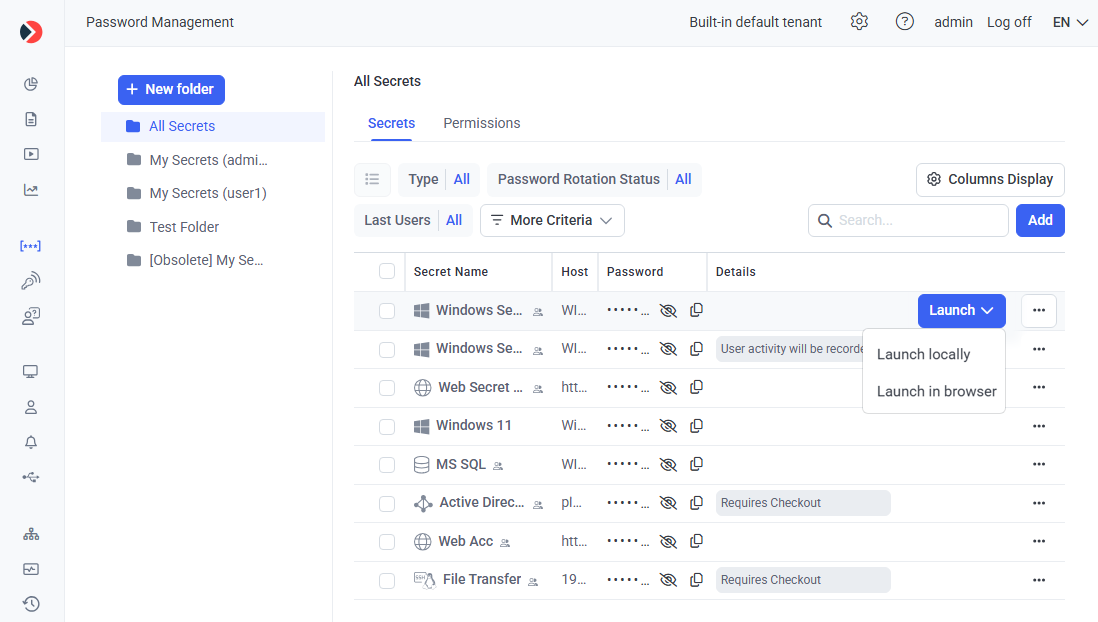Screen dimensions: 1098x622
Task: Open the analytics line chart sidebar icon
Action: click(31, 190)
